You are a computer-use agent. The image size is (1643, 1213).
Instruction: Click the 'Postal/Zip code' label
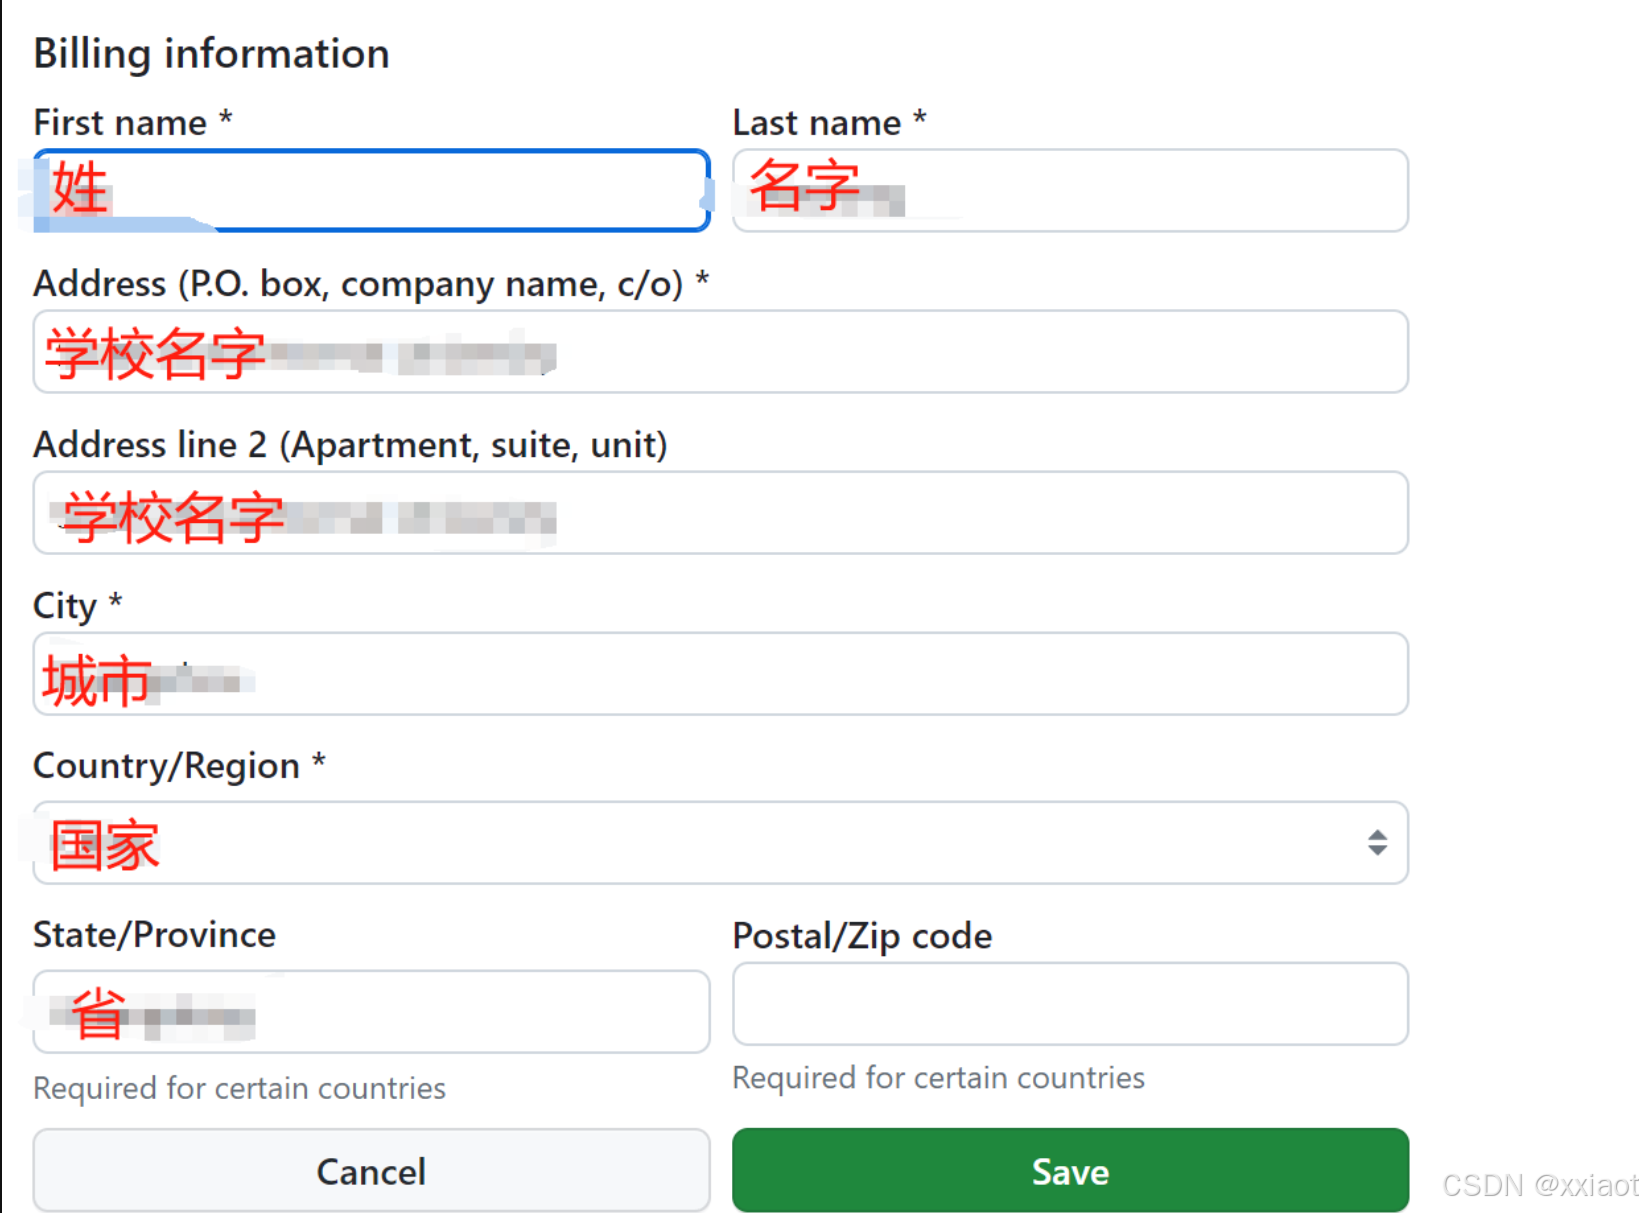[862, 936]
